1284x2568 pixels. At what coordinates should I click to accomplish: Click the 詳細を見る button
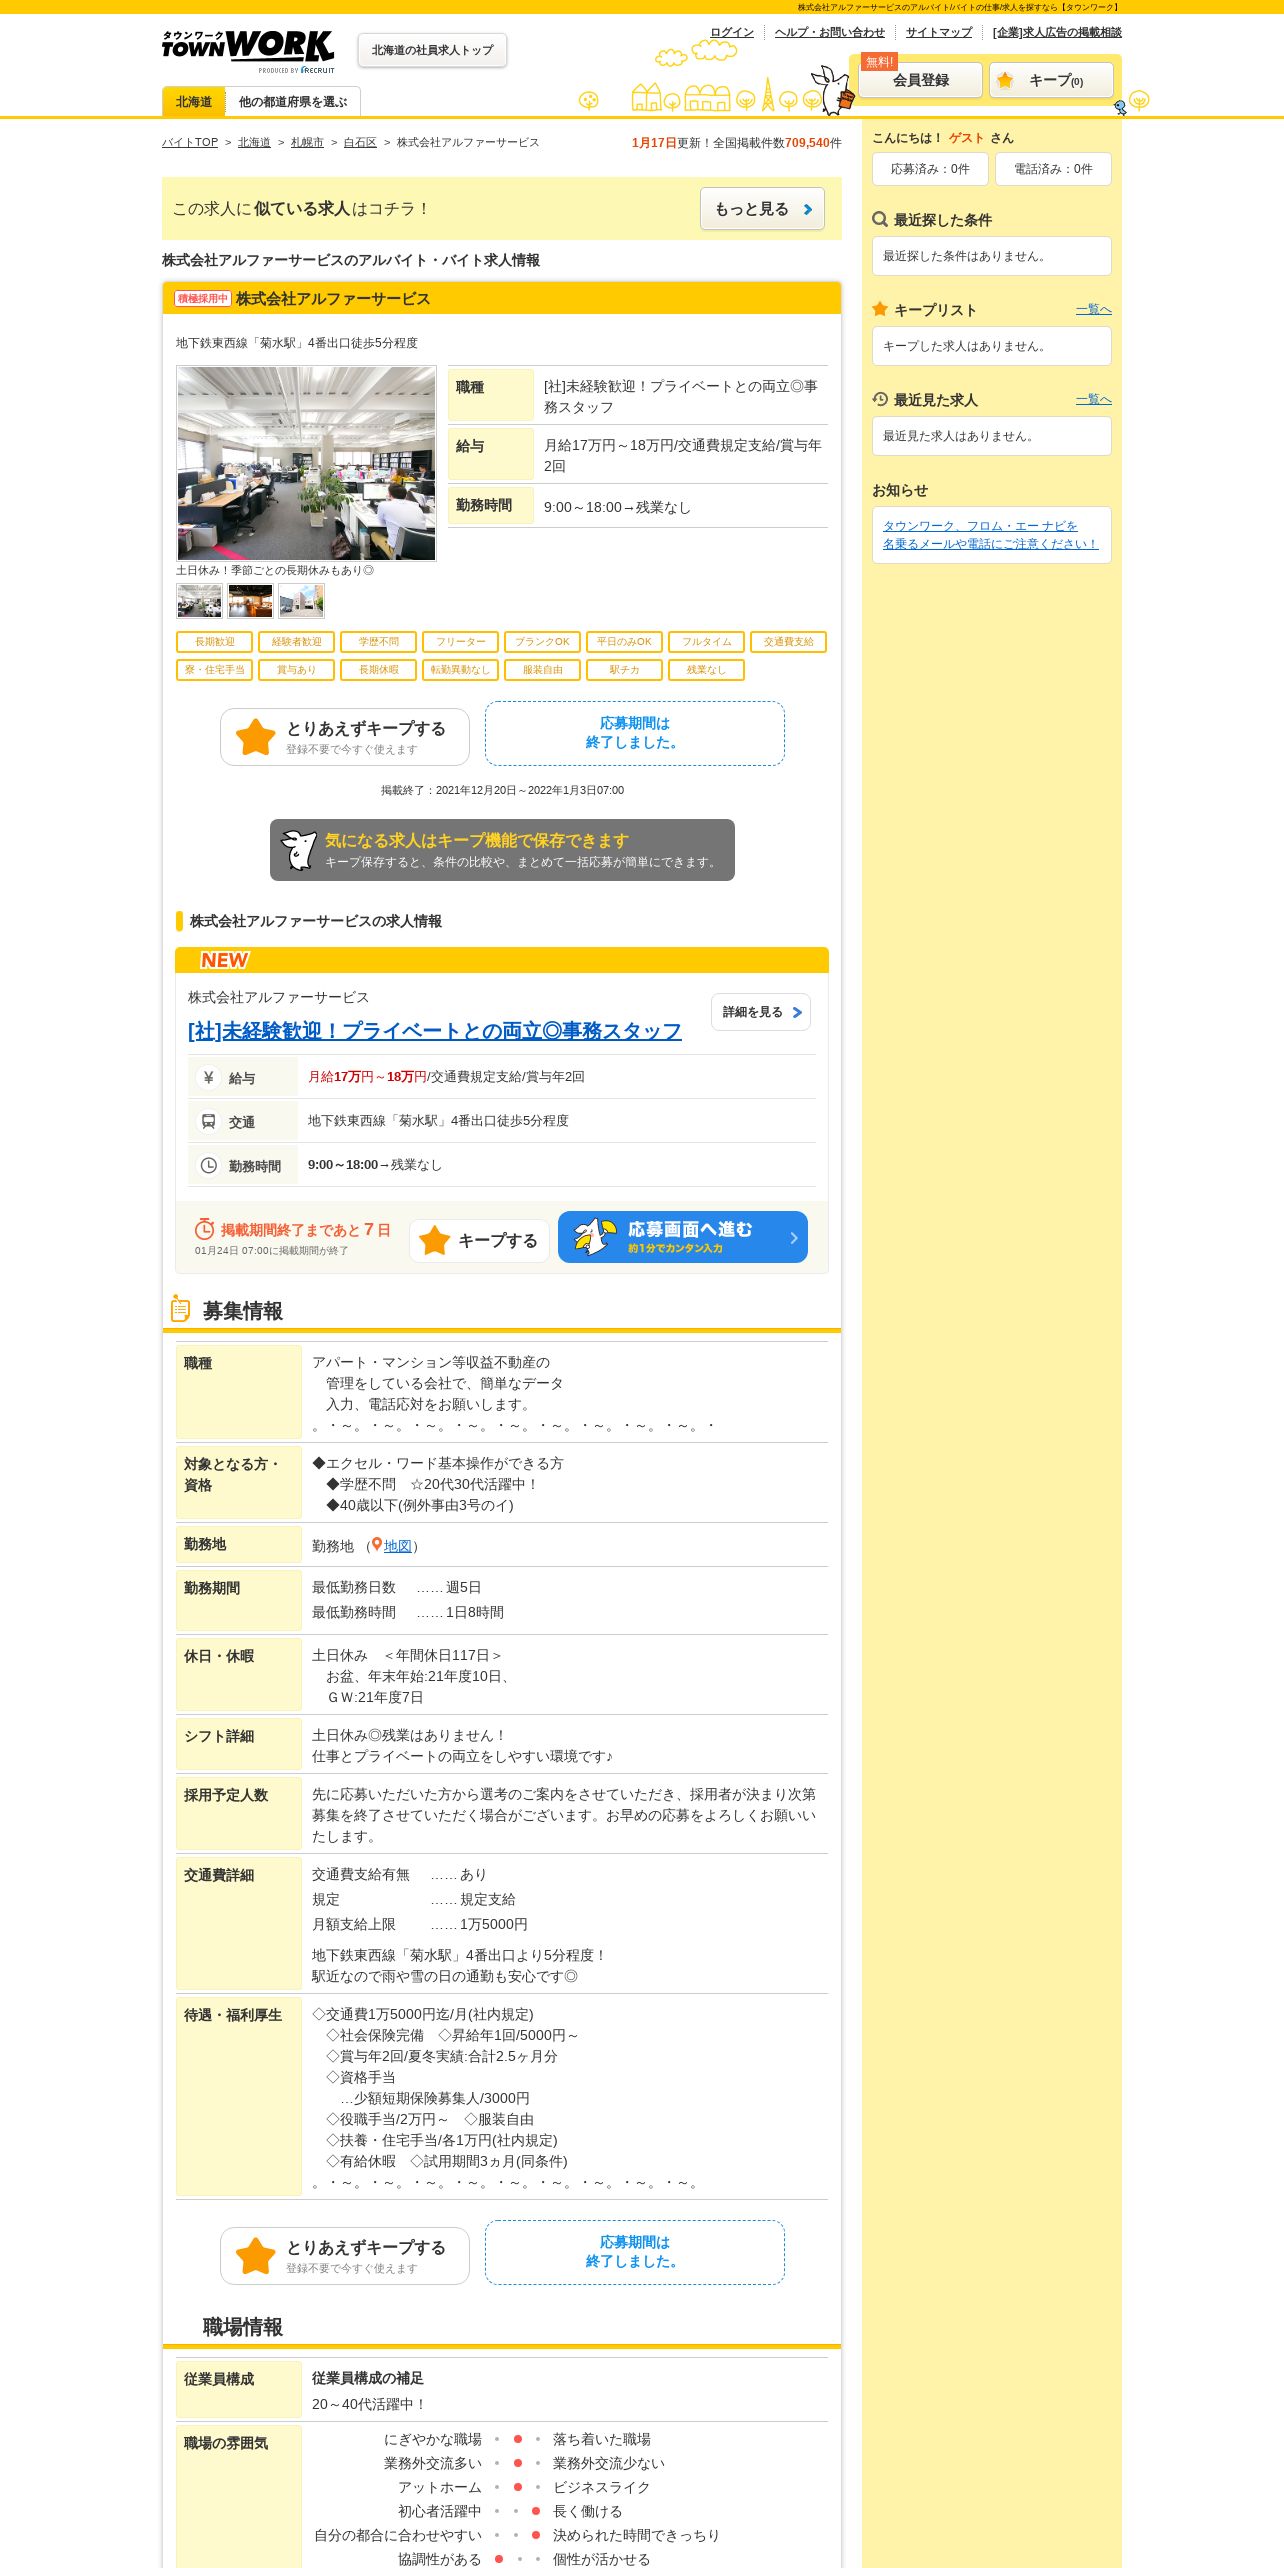click(761, 1012)
